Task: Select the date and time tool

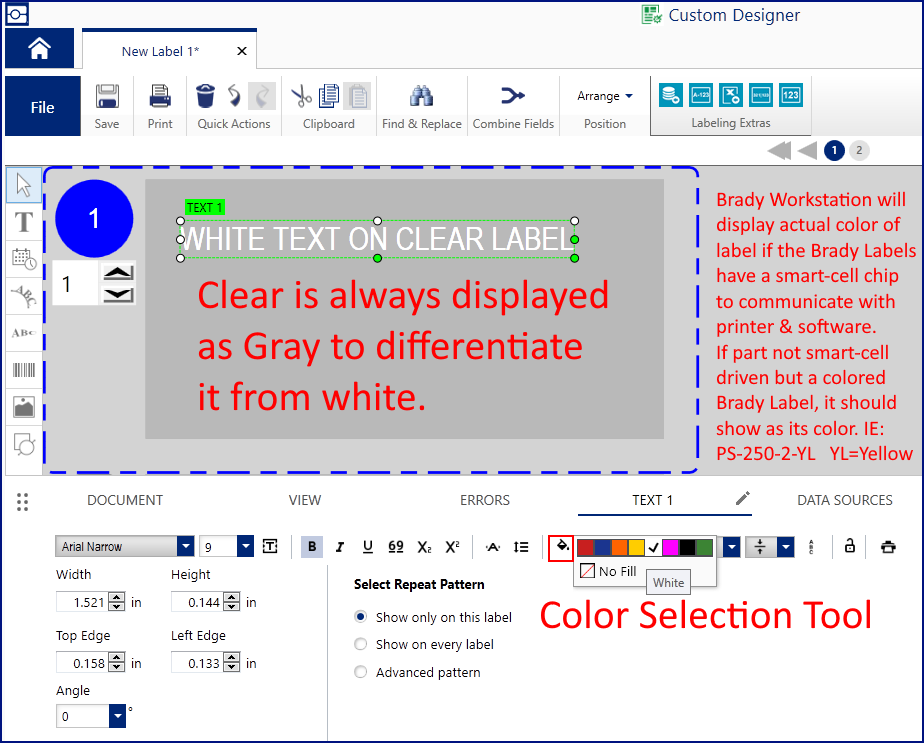Action: [x=24, y=259]
